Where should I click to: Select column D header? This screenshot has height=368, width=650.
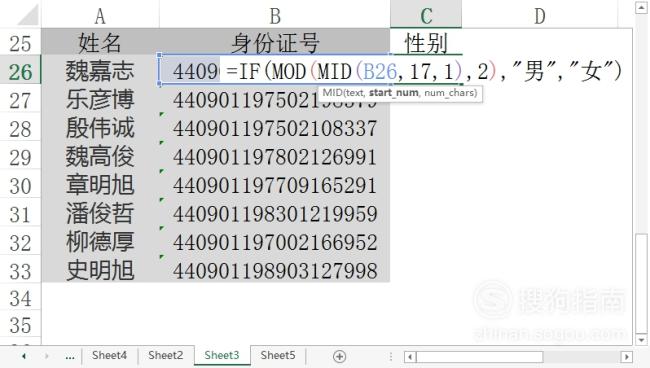pyautogui.click(x=539, y=16)
